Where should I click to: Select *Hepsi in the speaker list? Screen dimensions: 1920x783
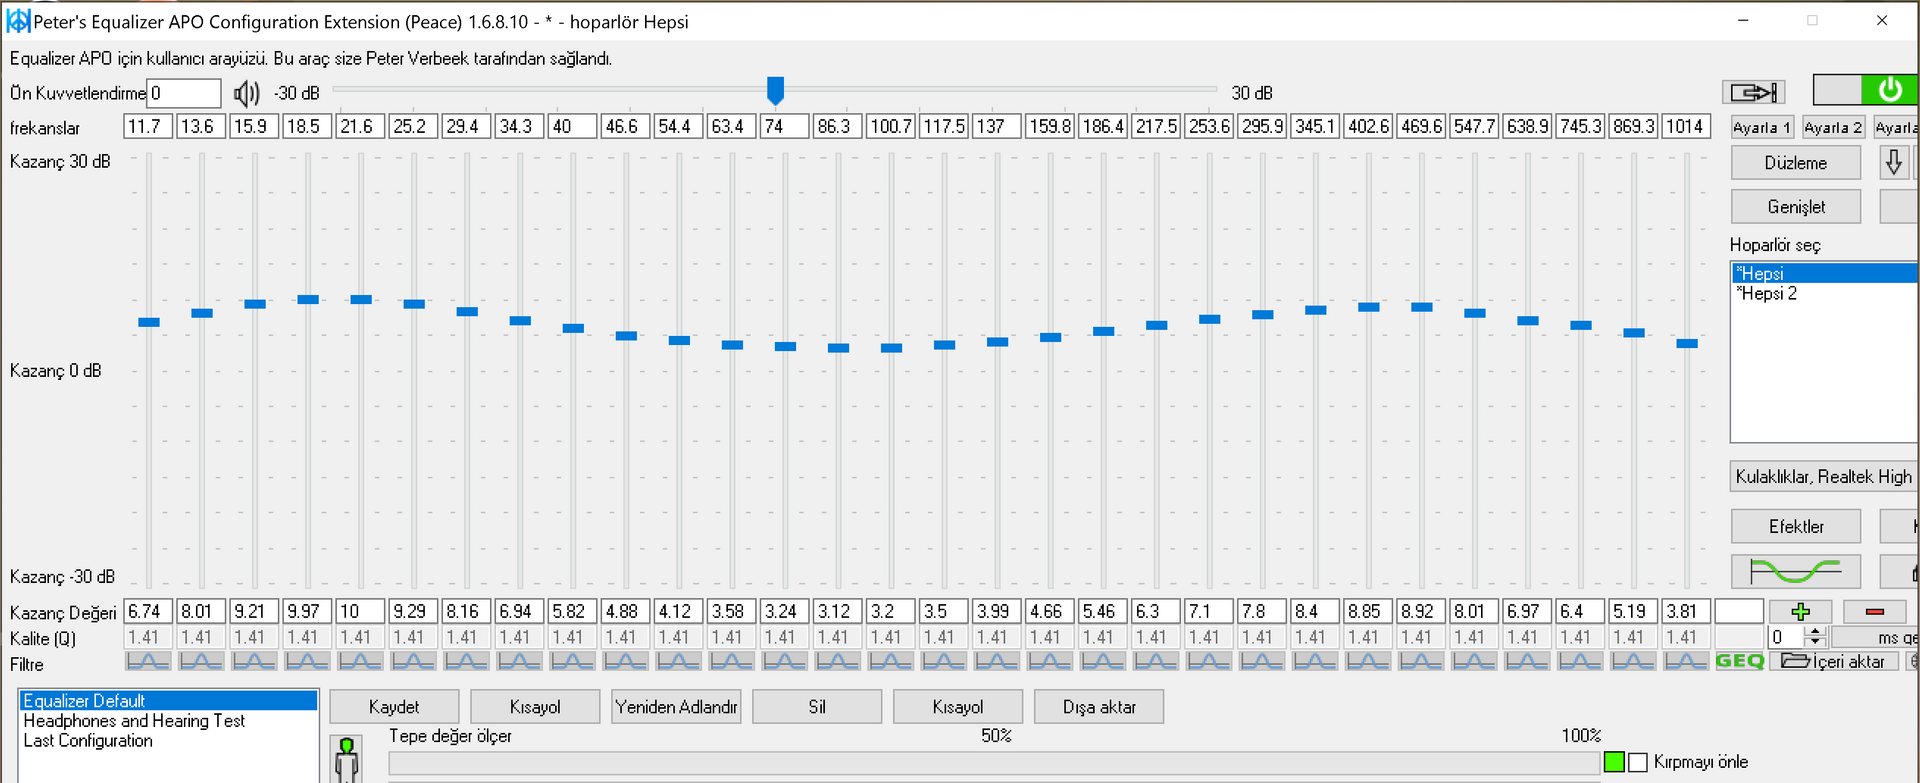1825,273
